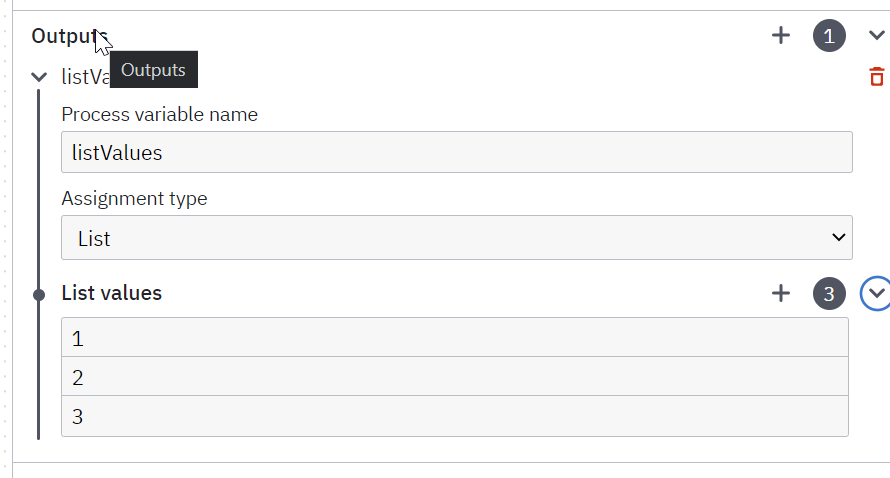Toggle the circled chevron next to List values

coord(875,293)
